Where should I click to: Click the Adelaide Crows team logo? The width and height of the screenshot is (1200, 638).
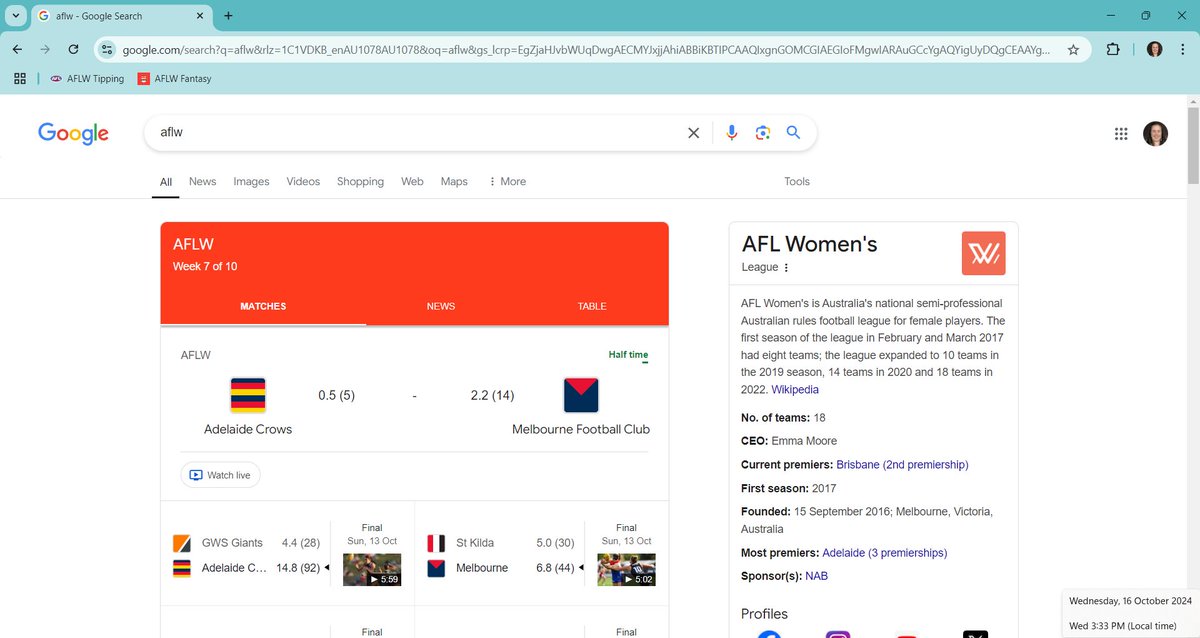coord(248,395)
